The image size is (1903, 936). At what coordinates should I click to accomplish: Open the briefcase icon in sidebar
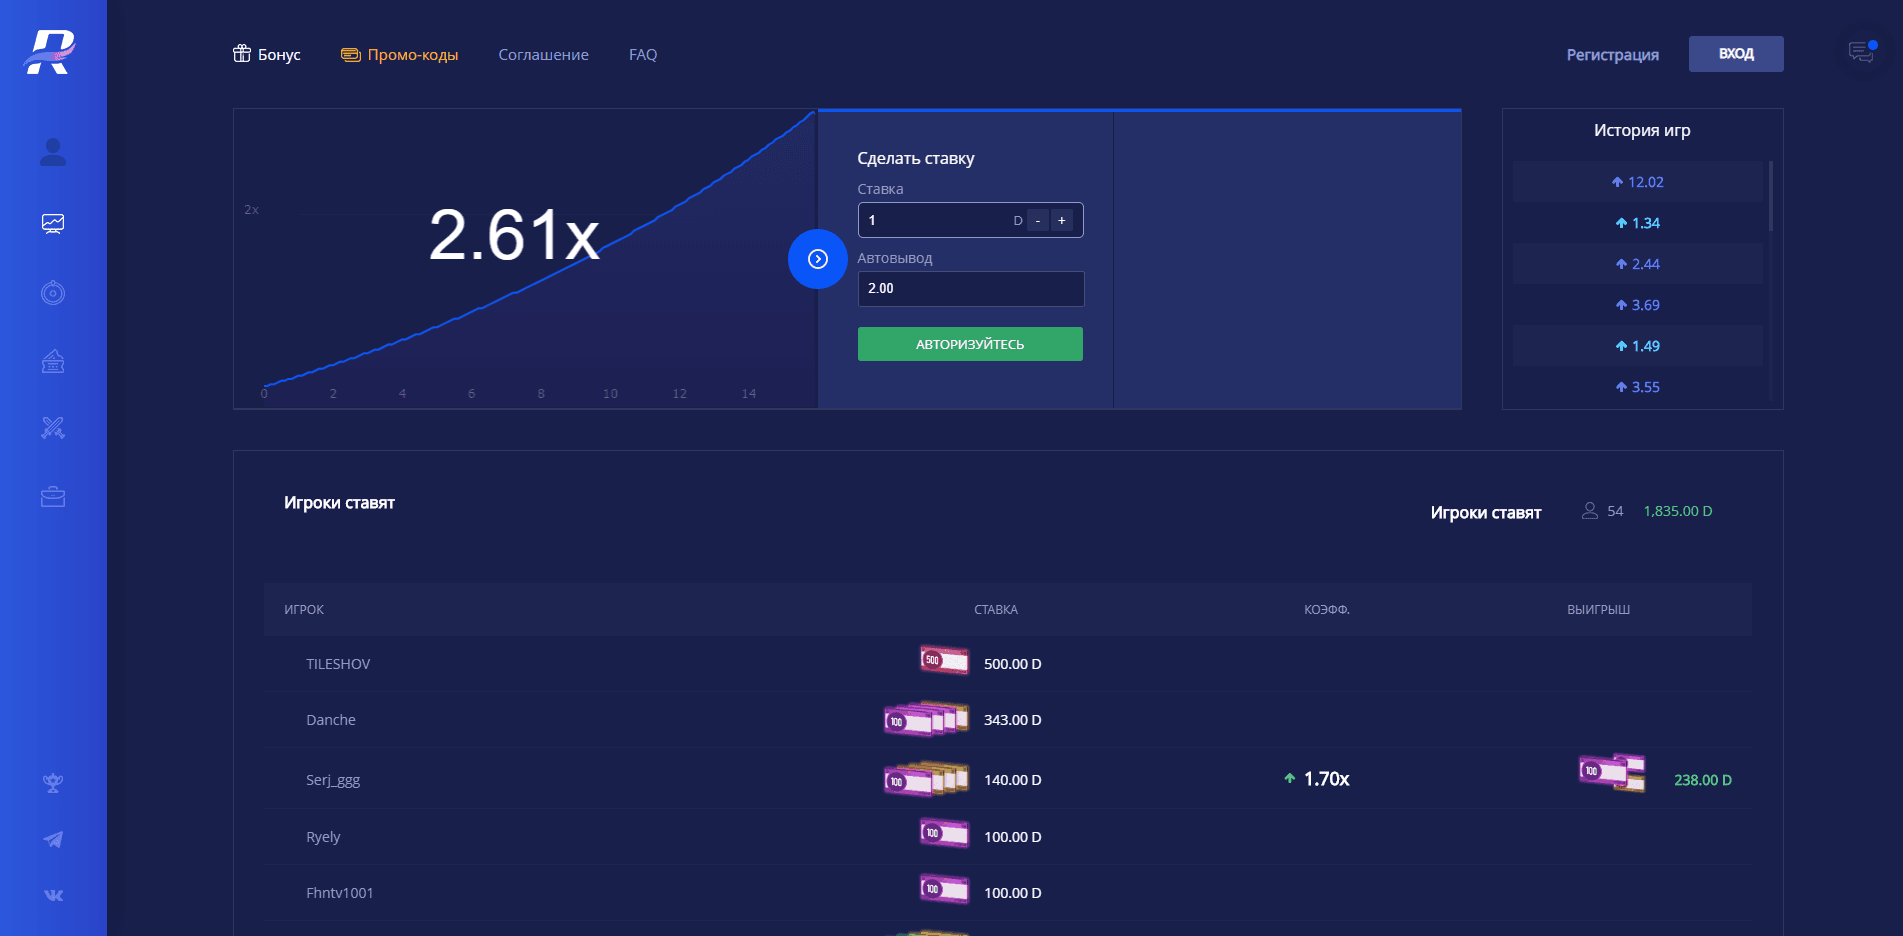[x=53, y=497]
